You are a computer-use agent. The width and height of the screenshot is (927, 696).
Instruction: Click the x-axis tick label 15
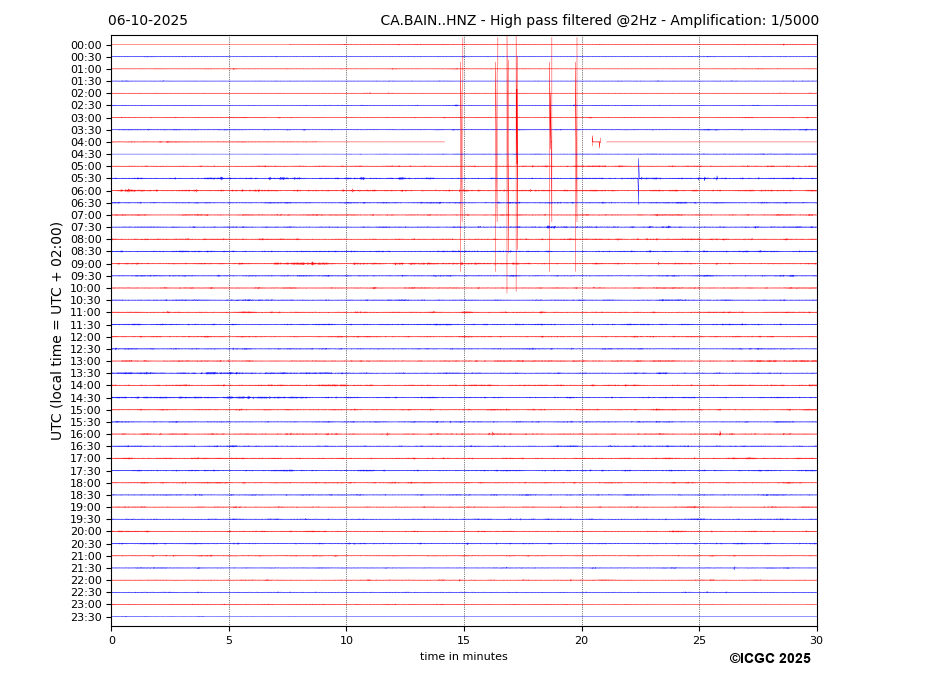pyautogui.click(x=464, y=640)
